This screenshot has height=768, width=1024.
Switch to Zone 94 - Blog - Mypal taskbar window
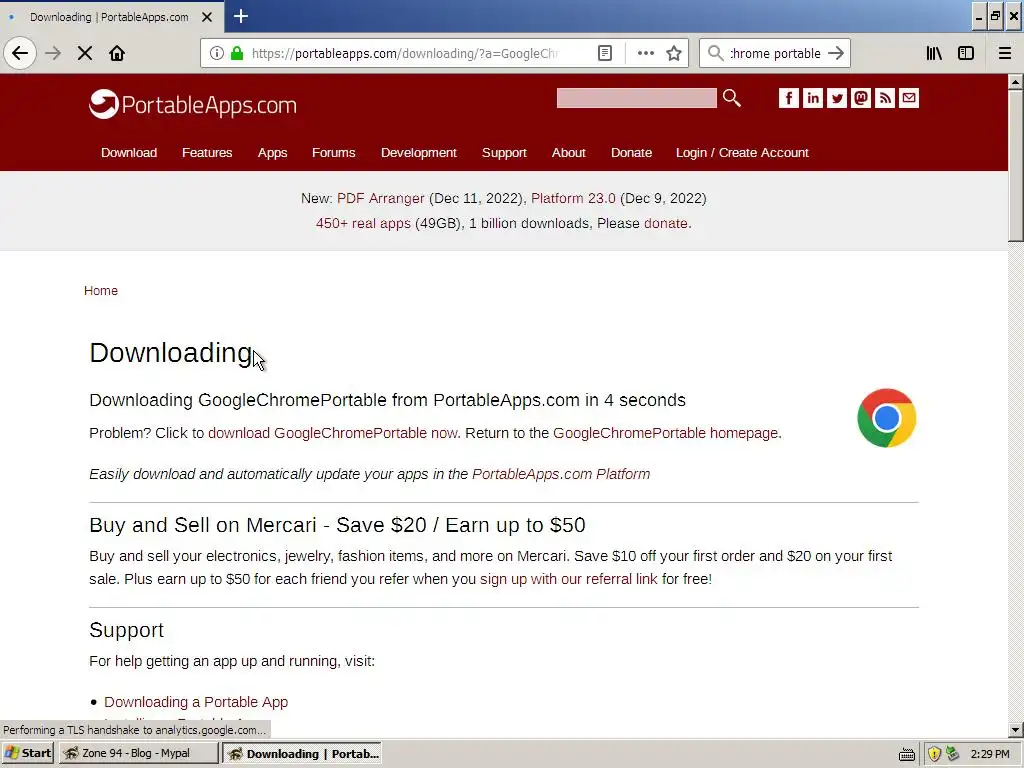click(138, 753)
